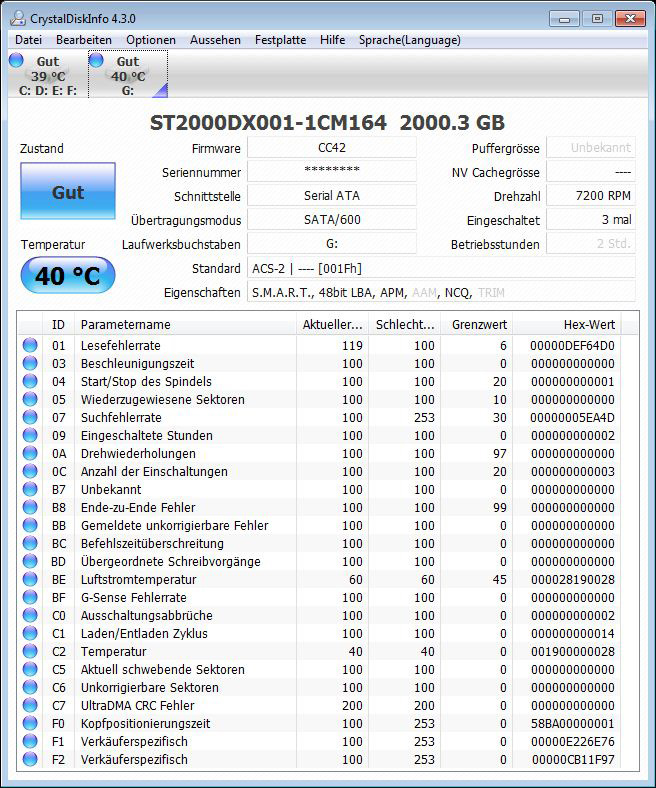The image size is (656, 788).
Task: Click the 40 °C temperature display
Action: [x=68, y=275]
